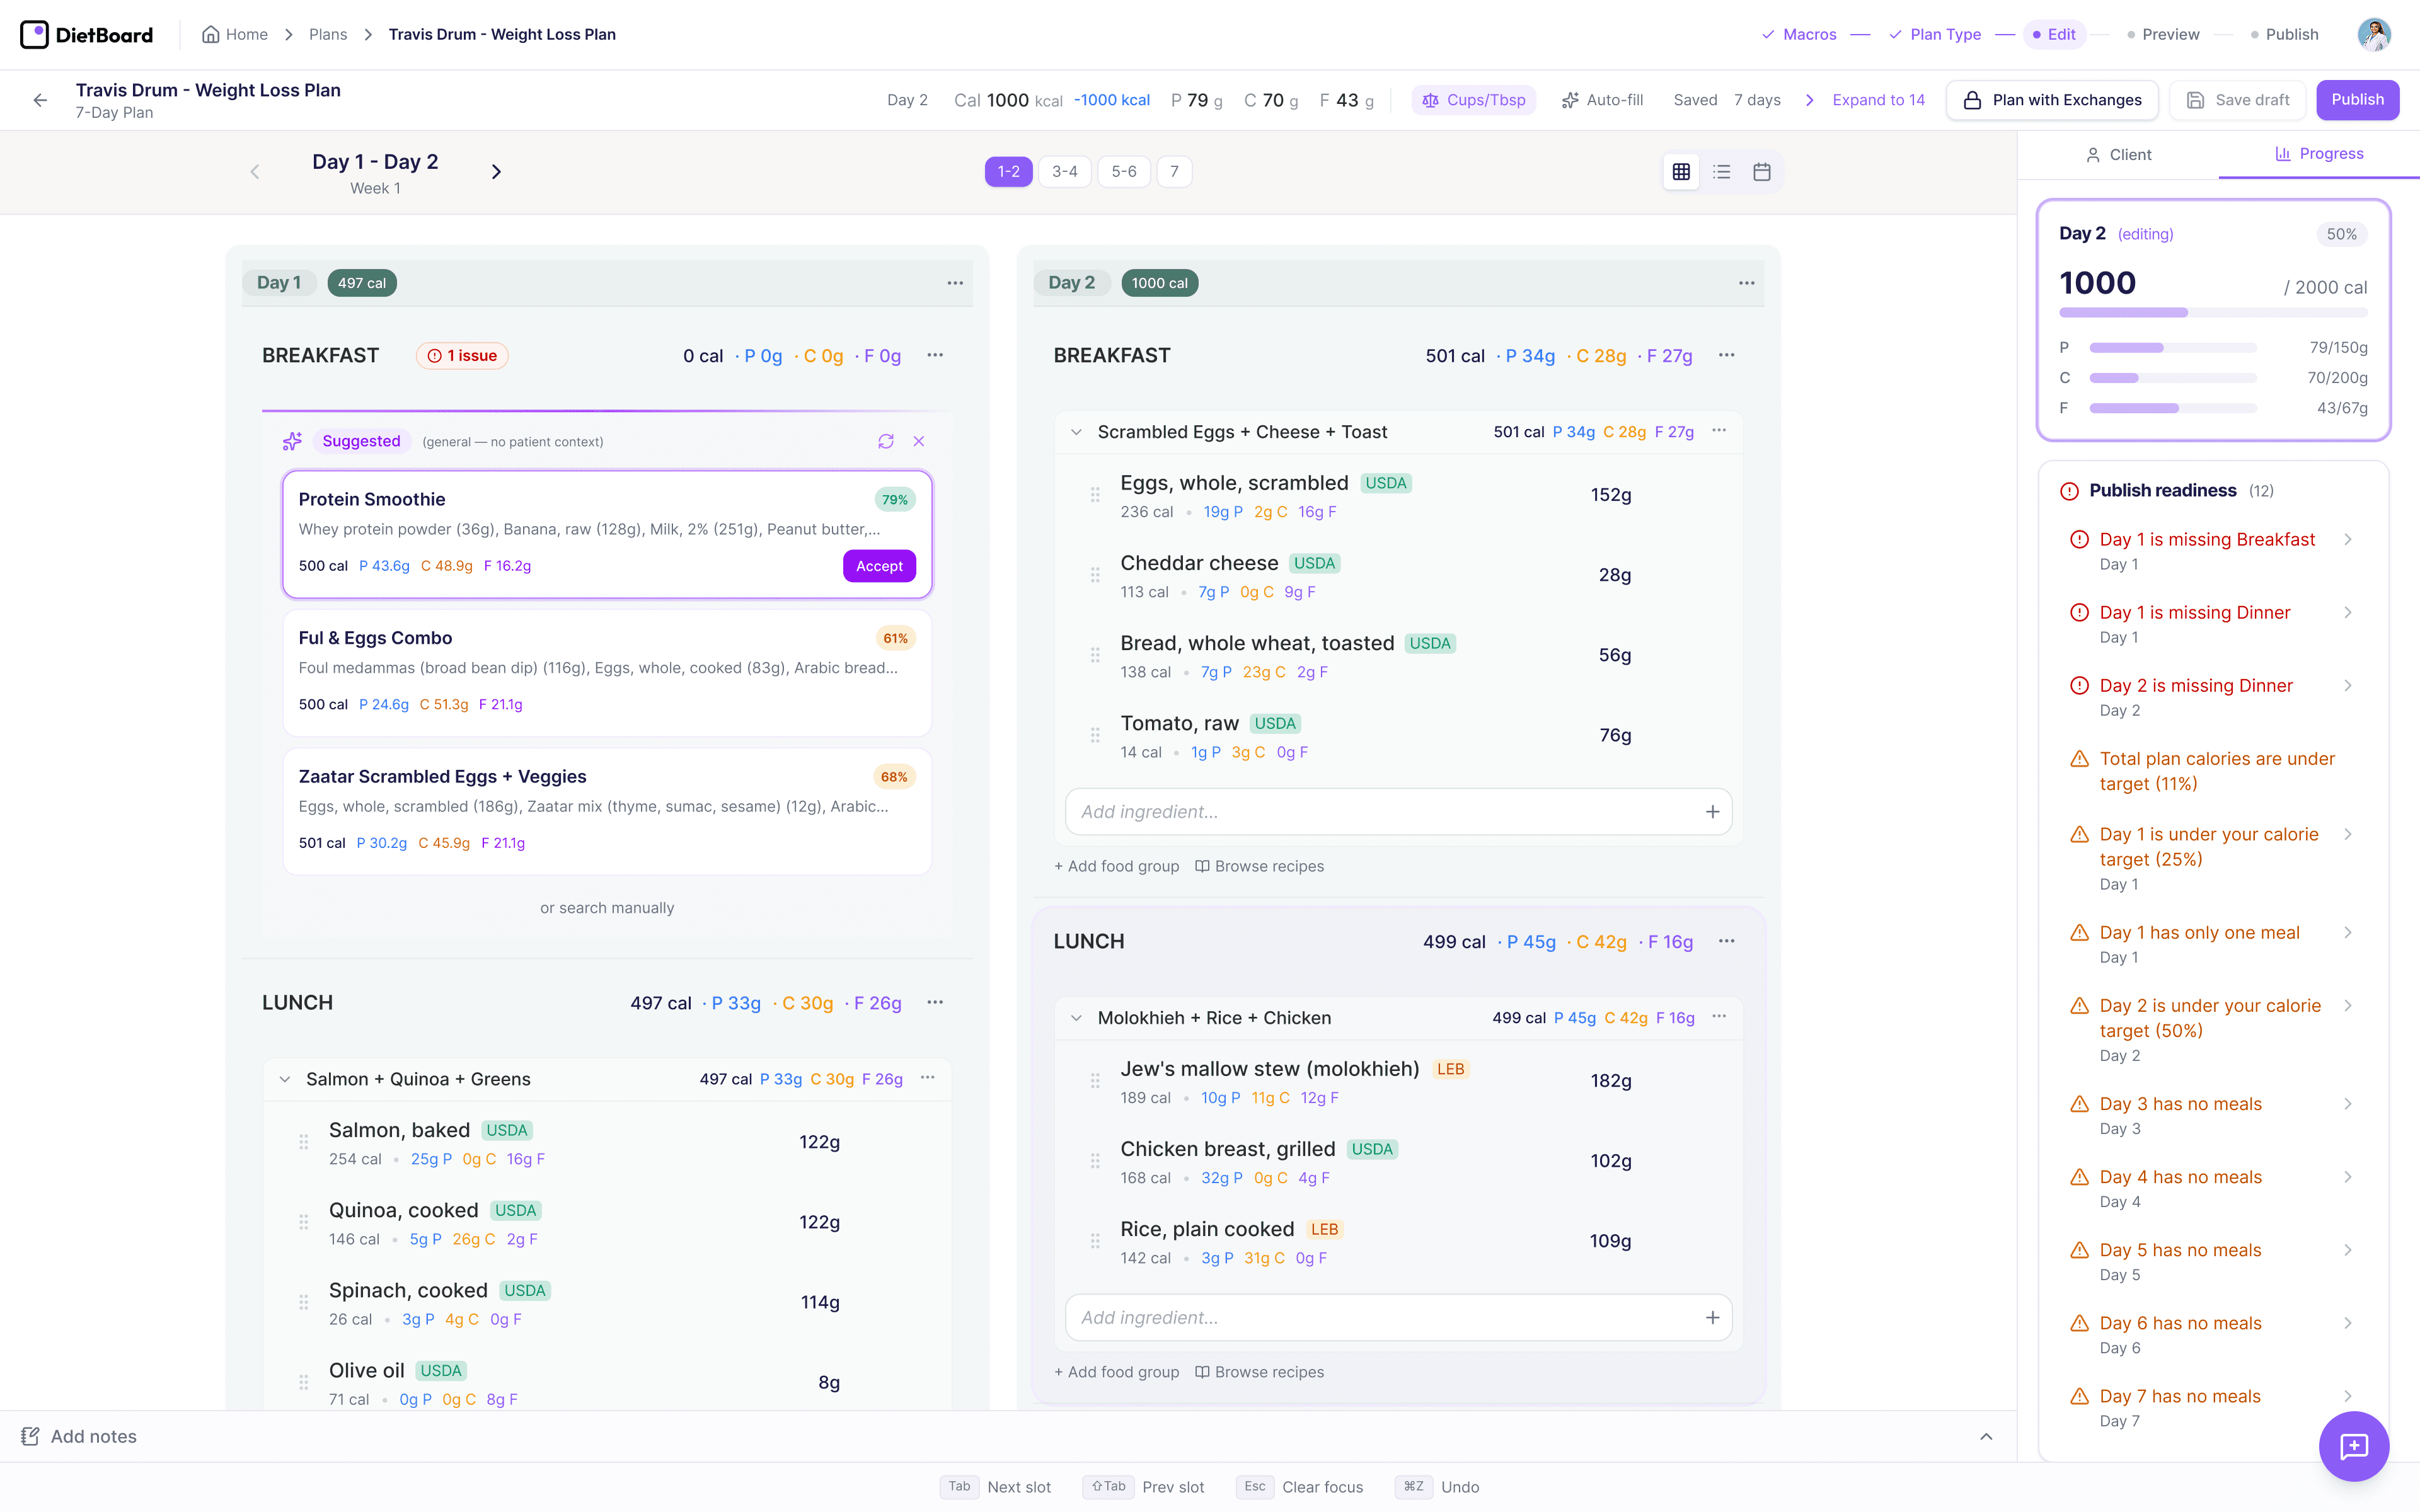Go to Plan Type step
This screenshot has height=1512, width=2420.
coord(1935,34)
